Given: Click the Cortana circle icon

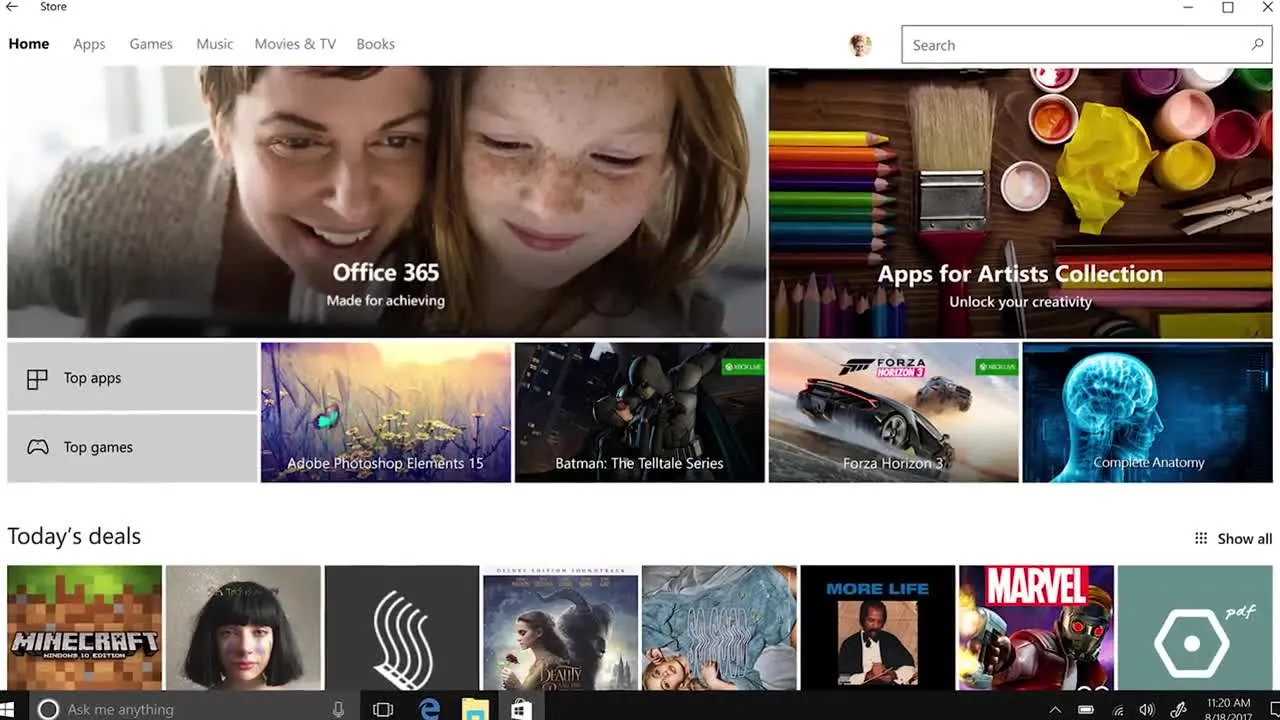Looking at the screenshot, I should click(48, 709).
